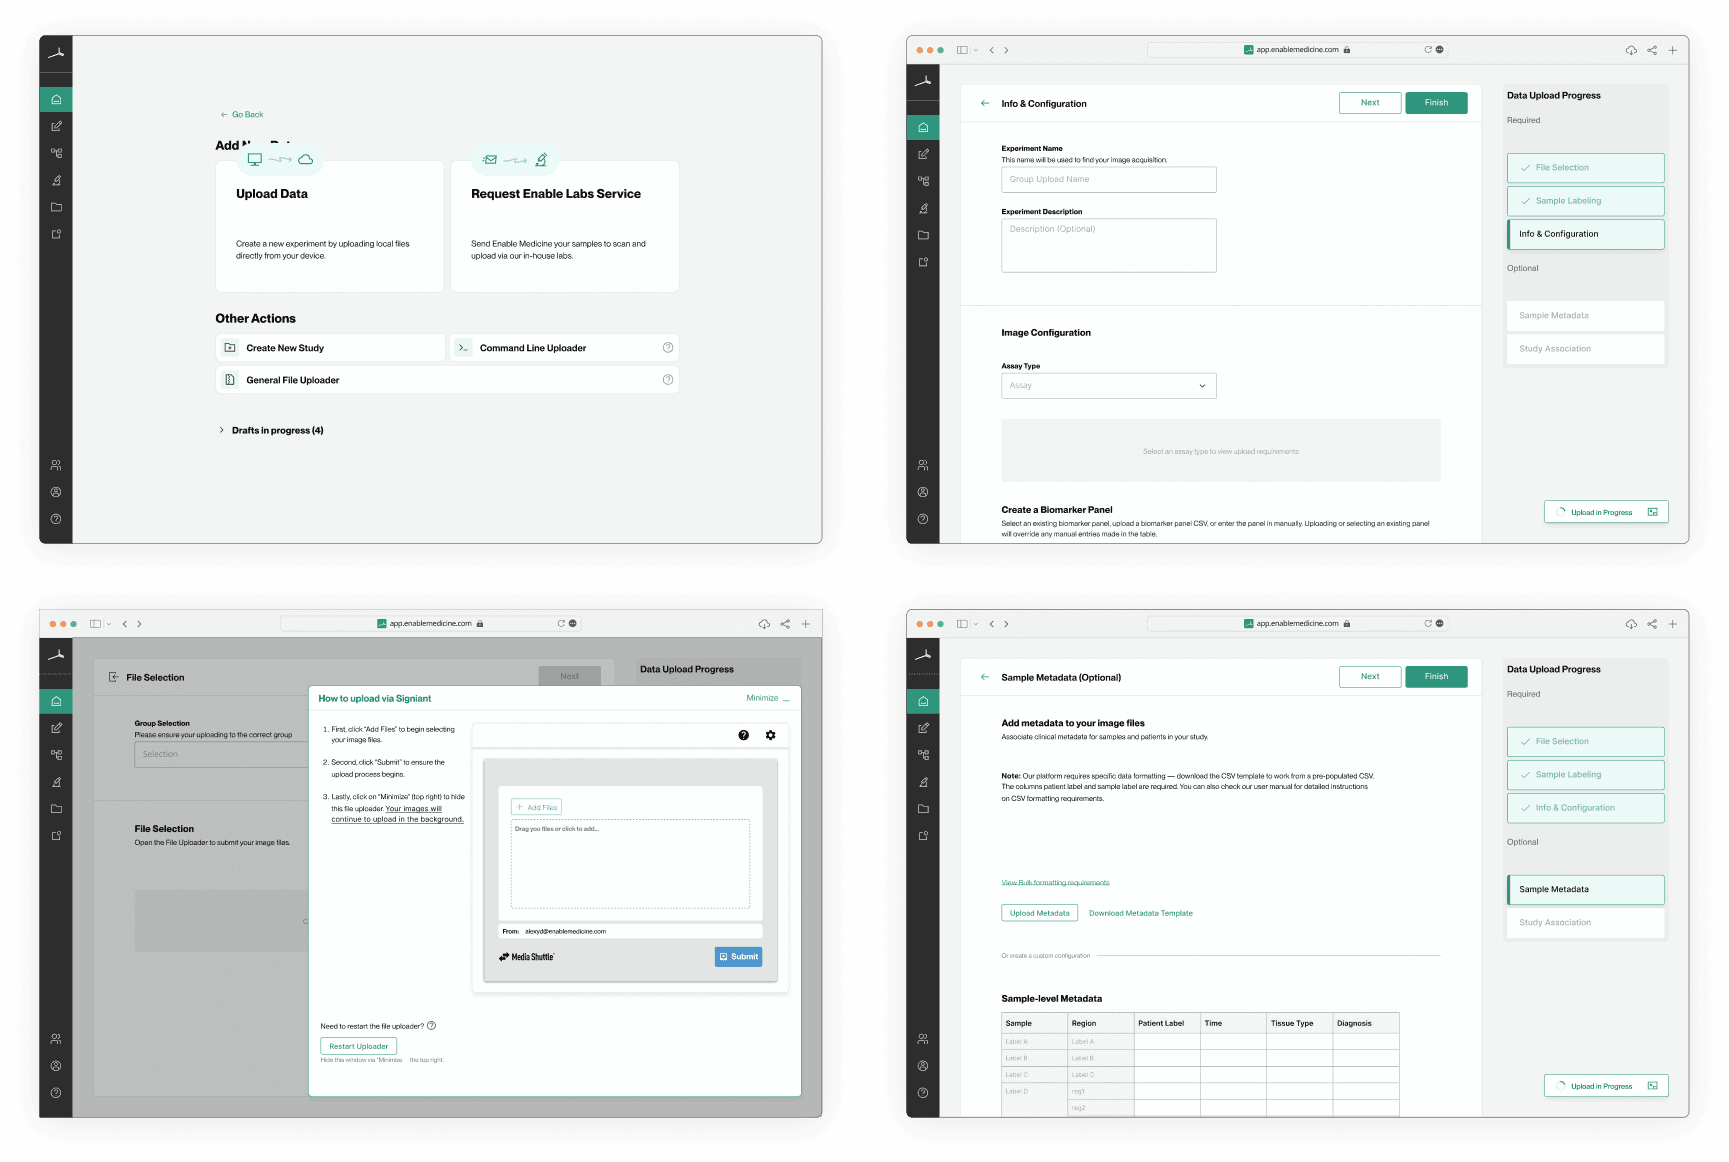1729x1162 pixels.
Task: Click Finish in the Info & Configuration header
Action: pos(1436,103)
